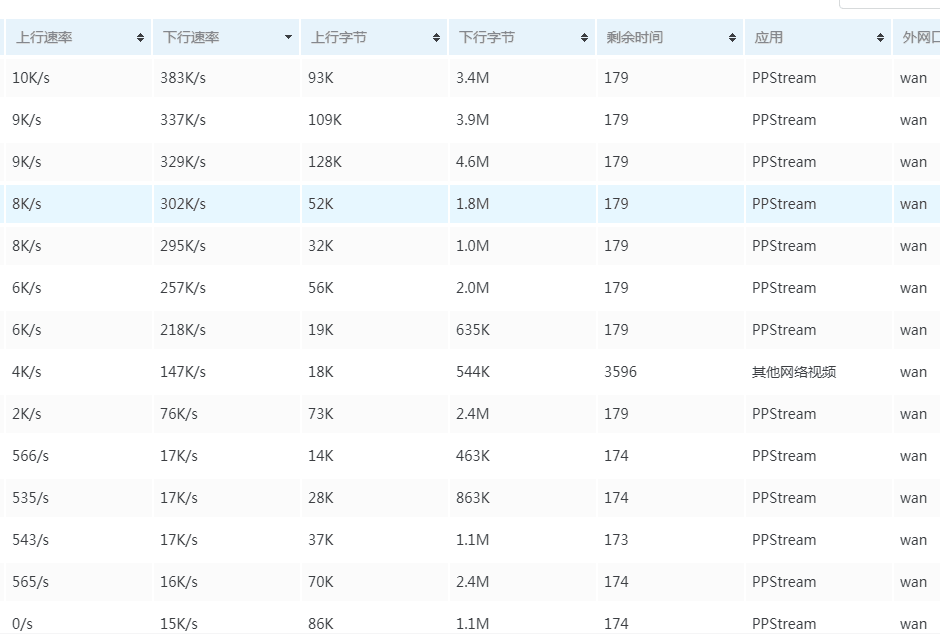Select the 其他网络视频 application cell

click(x=794, y=372)
